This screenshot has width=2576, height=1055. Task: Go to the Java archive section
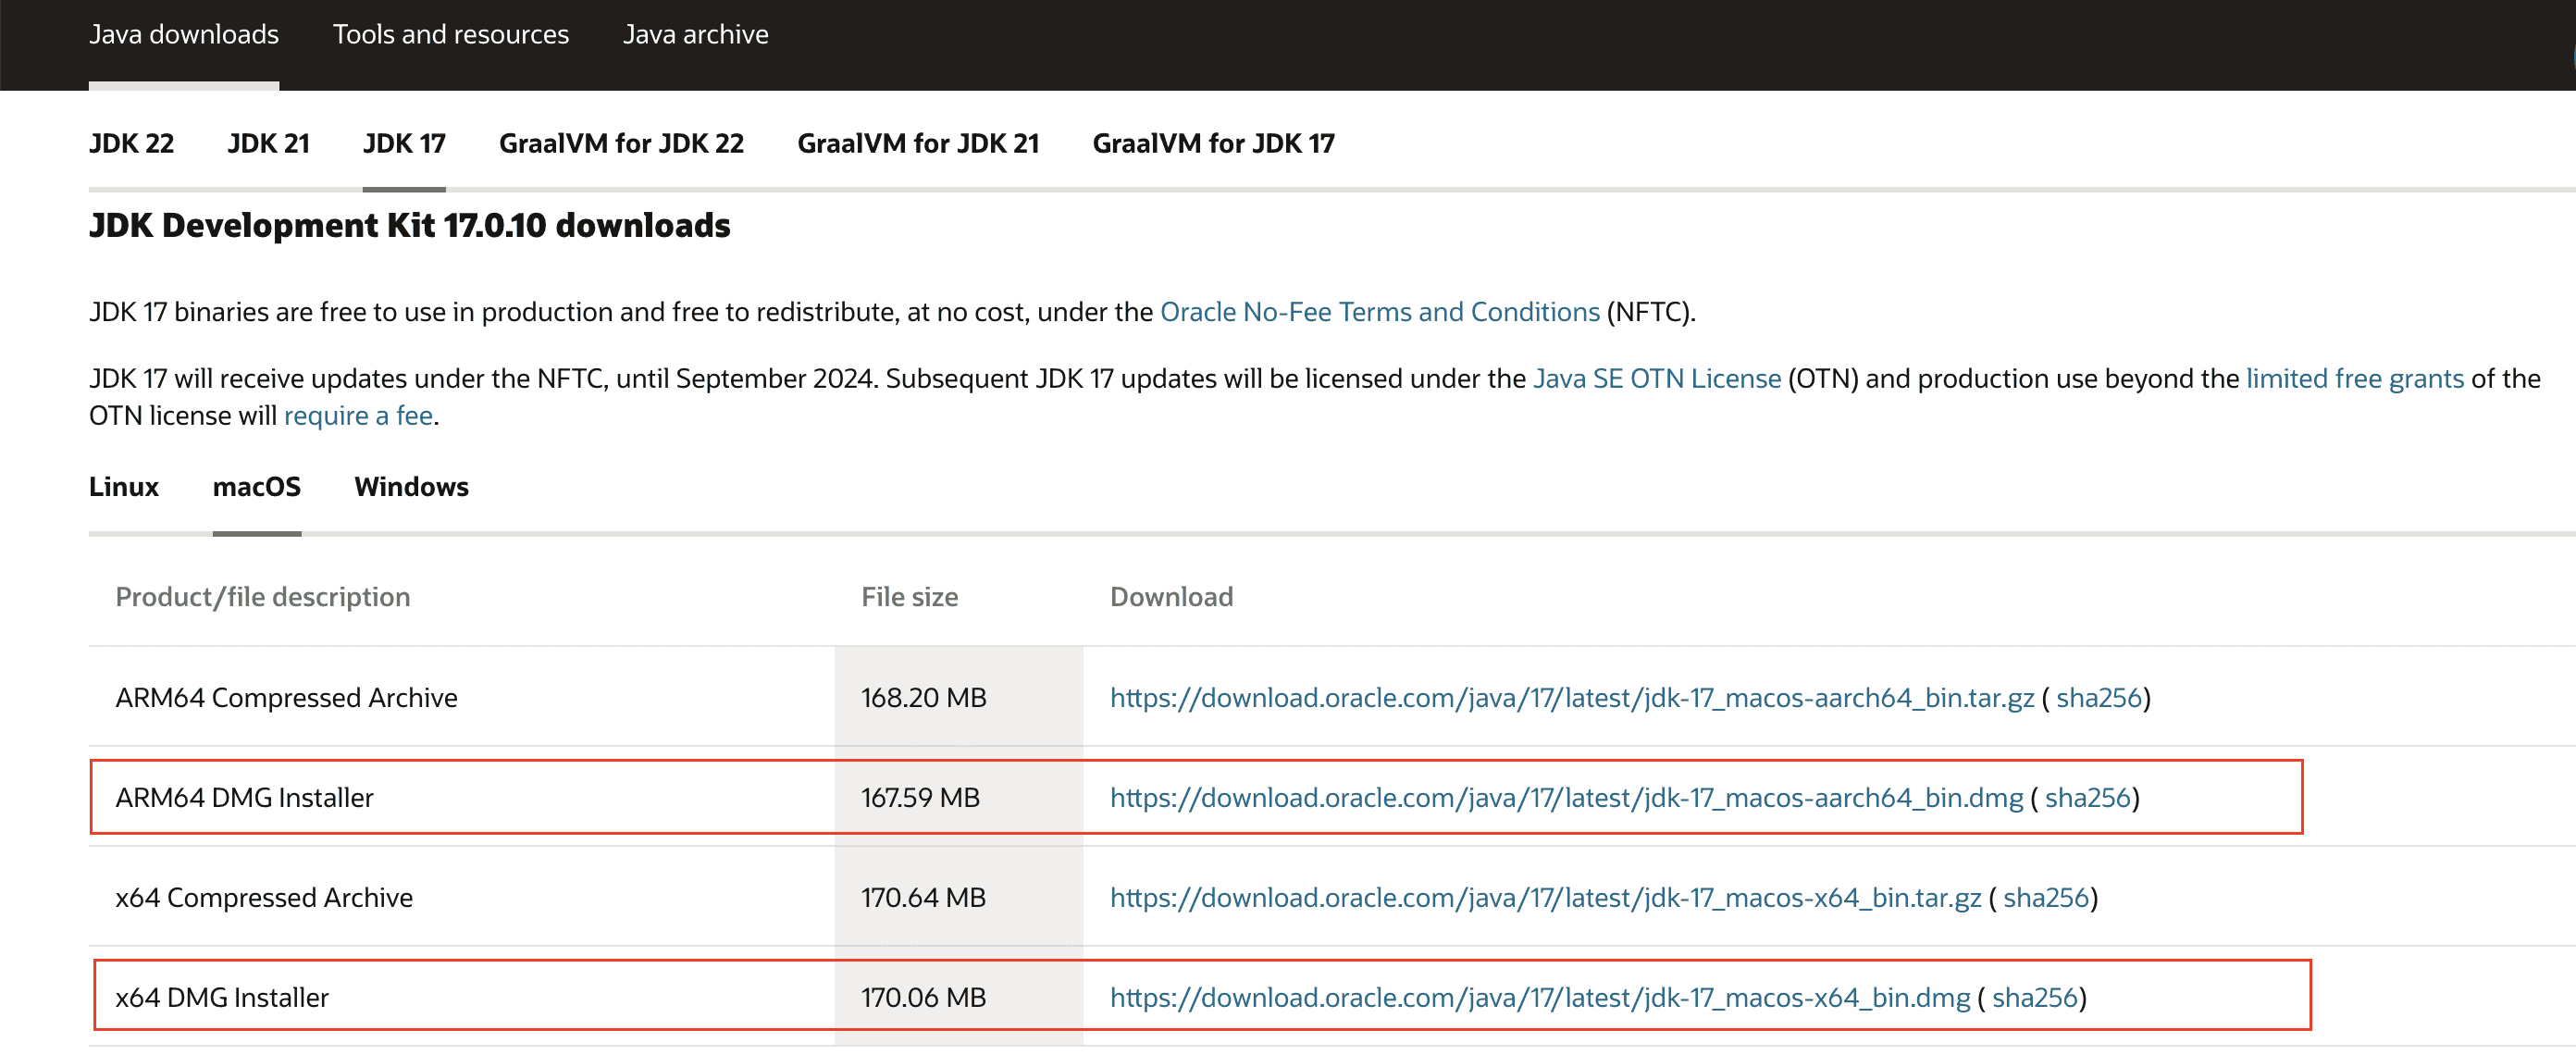coord(695,34)
